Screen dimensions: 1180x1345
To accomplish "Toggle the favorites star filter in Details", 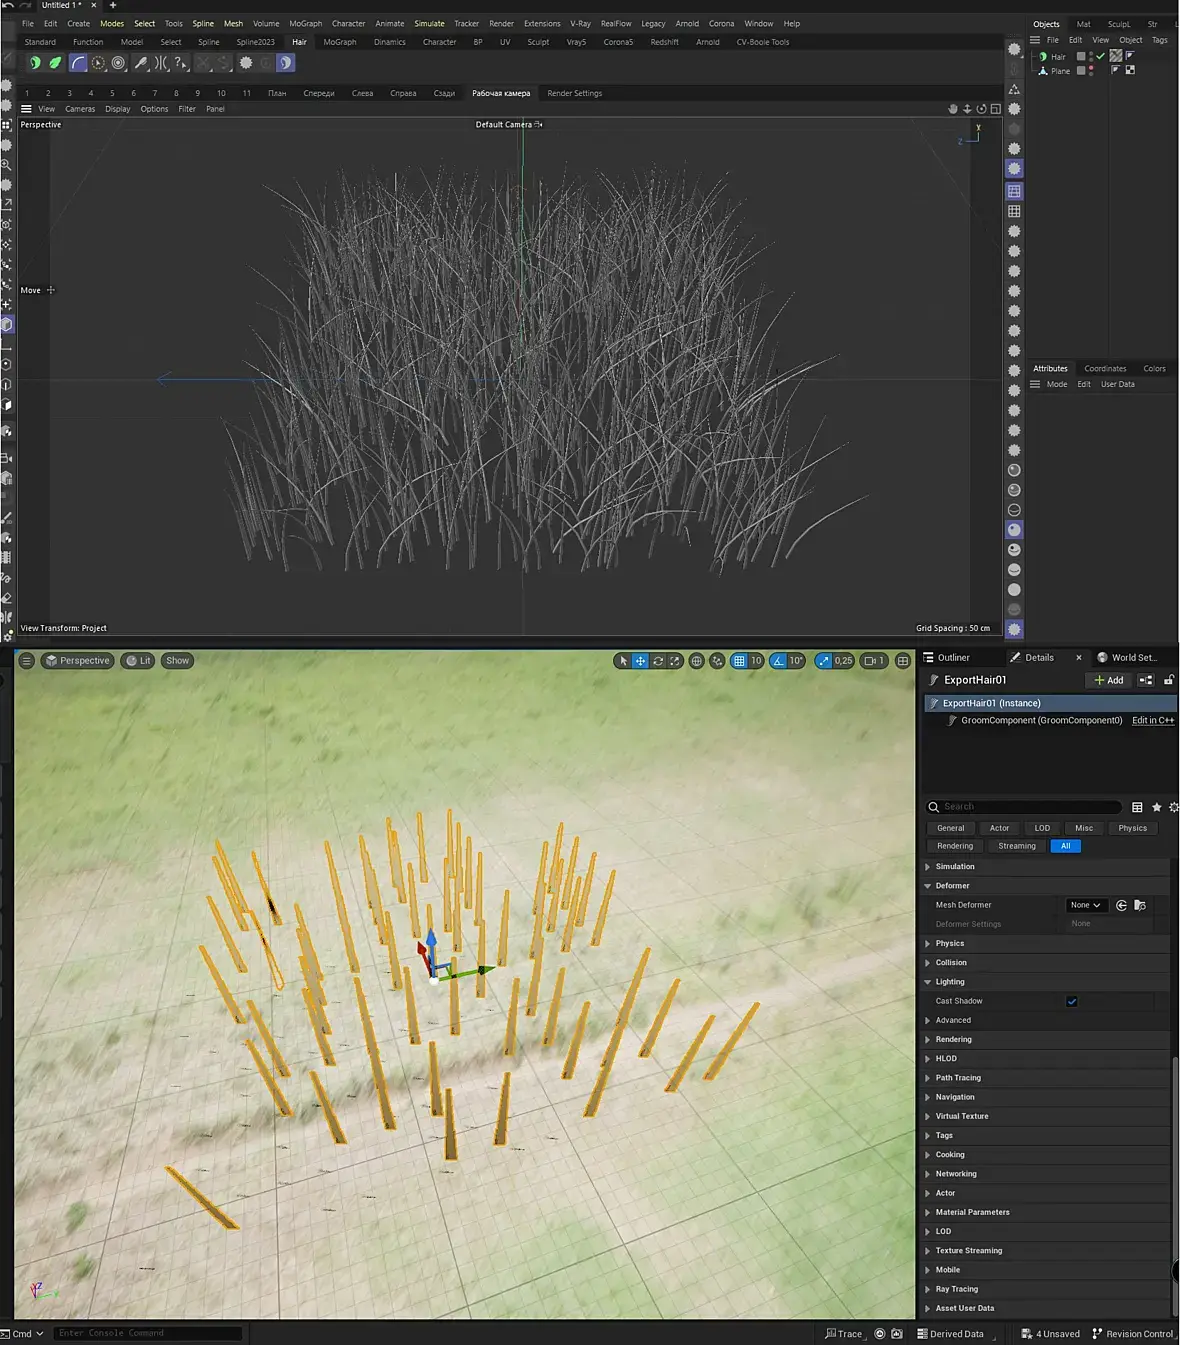I will click(x=1157, y=807).
